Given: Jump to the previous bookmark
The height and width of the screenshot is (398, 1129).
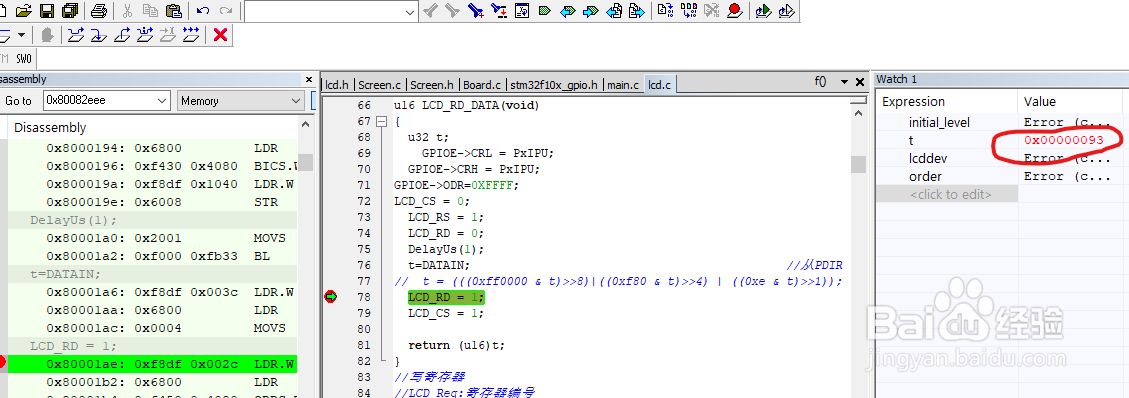Looking at the screenshot, I should (x=568, y=11).
